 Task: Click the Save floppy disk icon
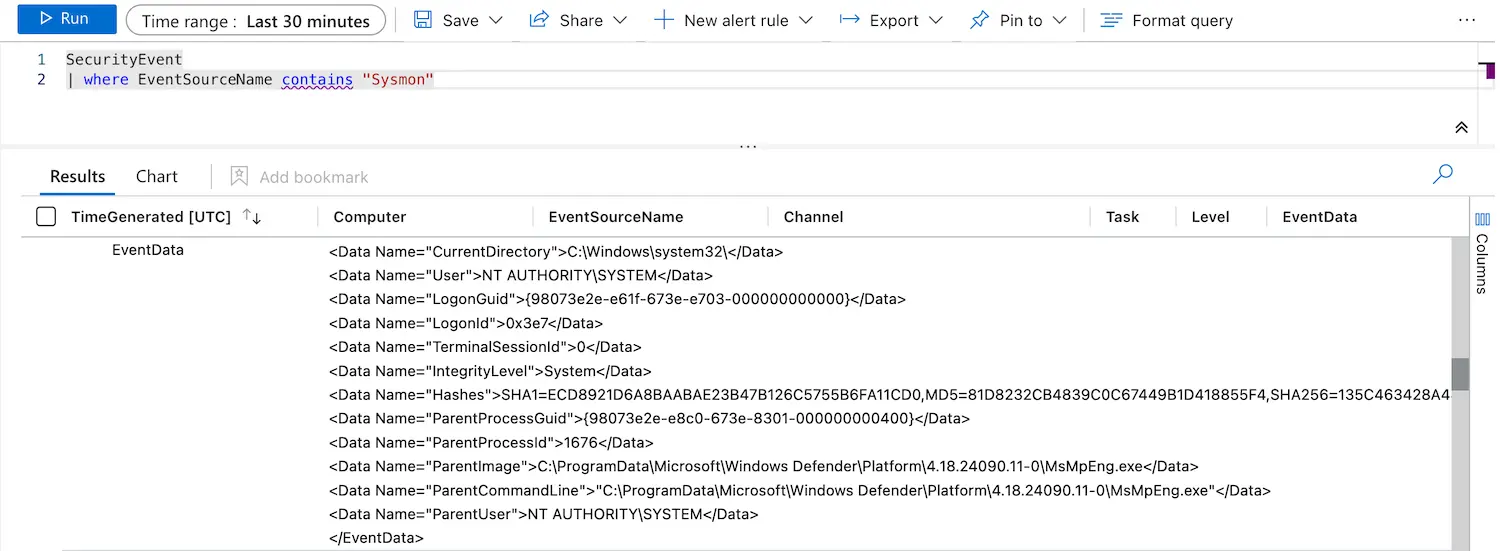423,20
